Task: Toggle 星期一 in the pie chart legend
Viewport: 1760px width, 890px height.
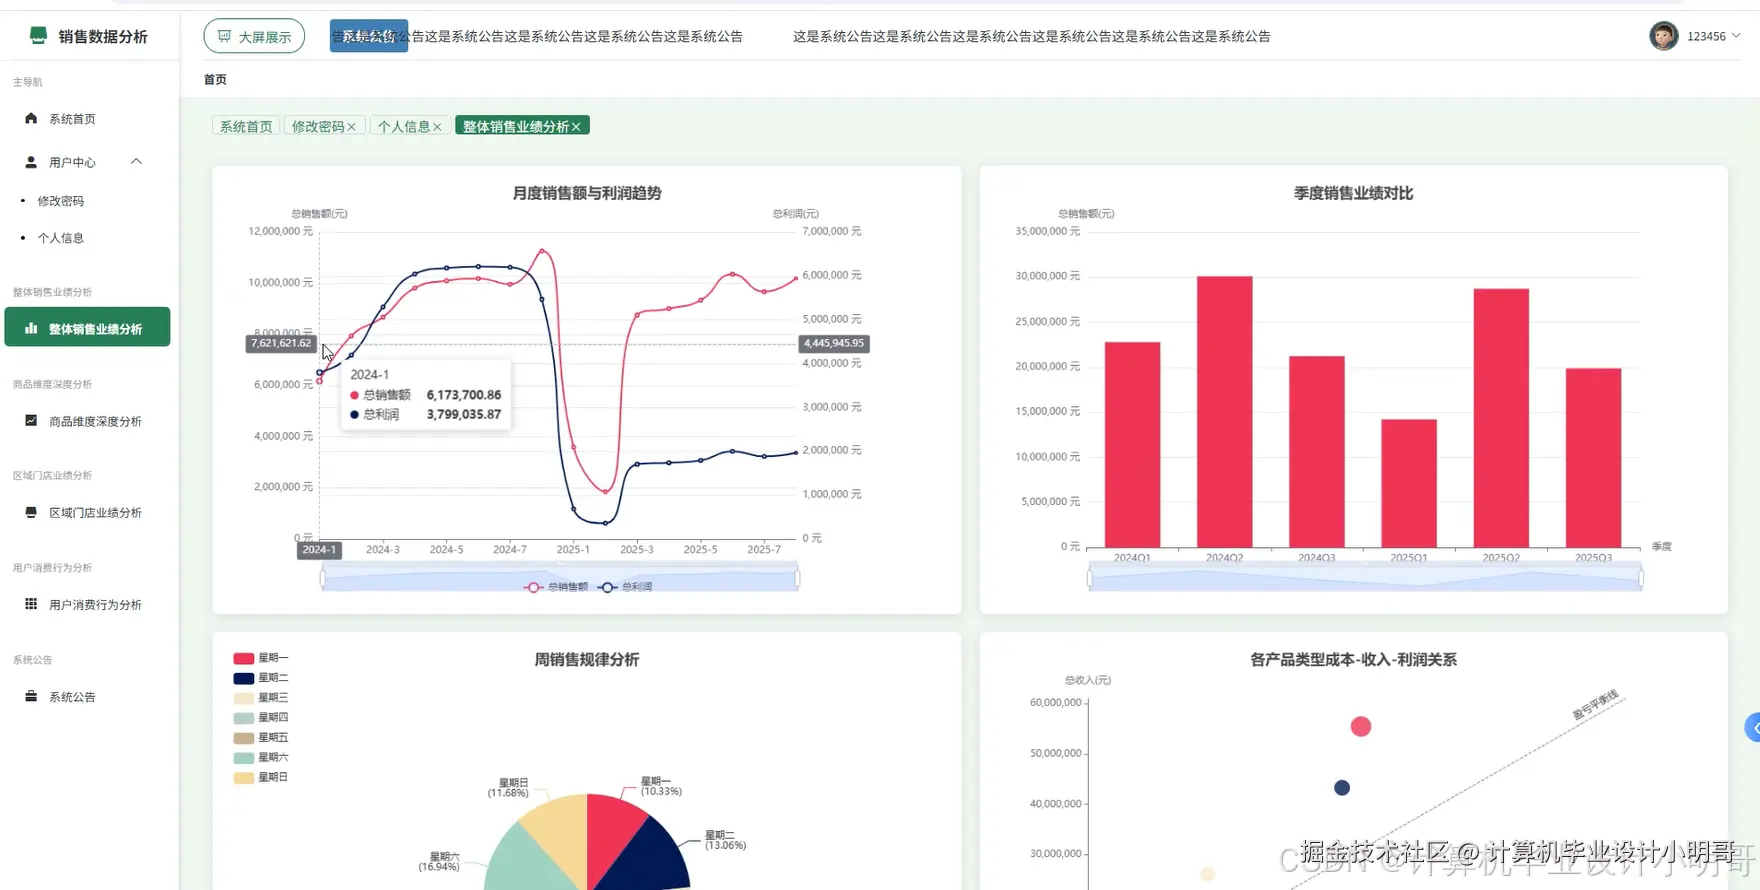Action: (x=260, y=658)
